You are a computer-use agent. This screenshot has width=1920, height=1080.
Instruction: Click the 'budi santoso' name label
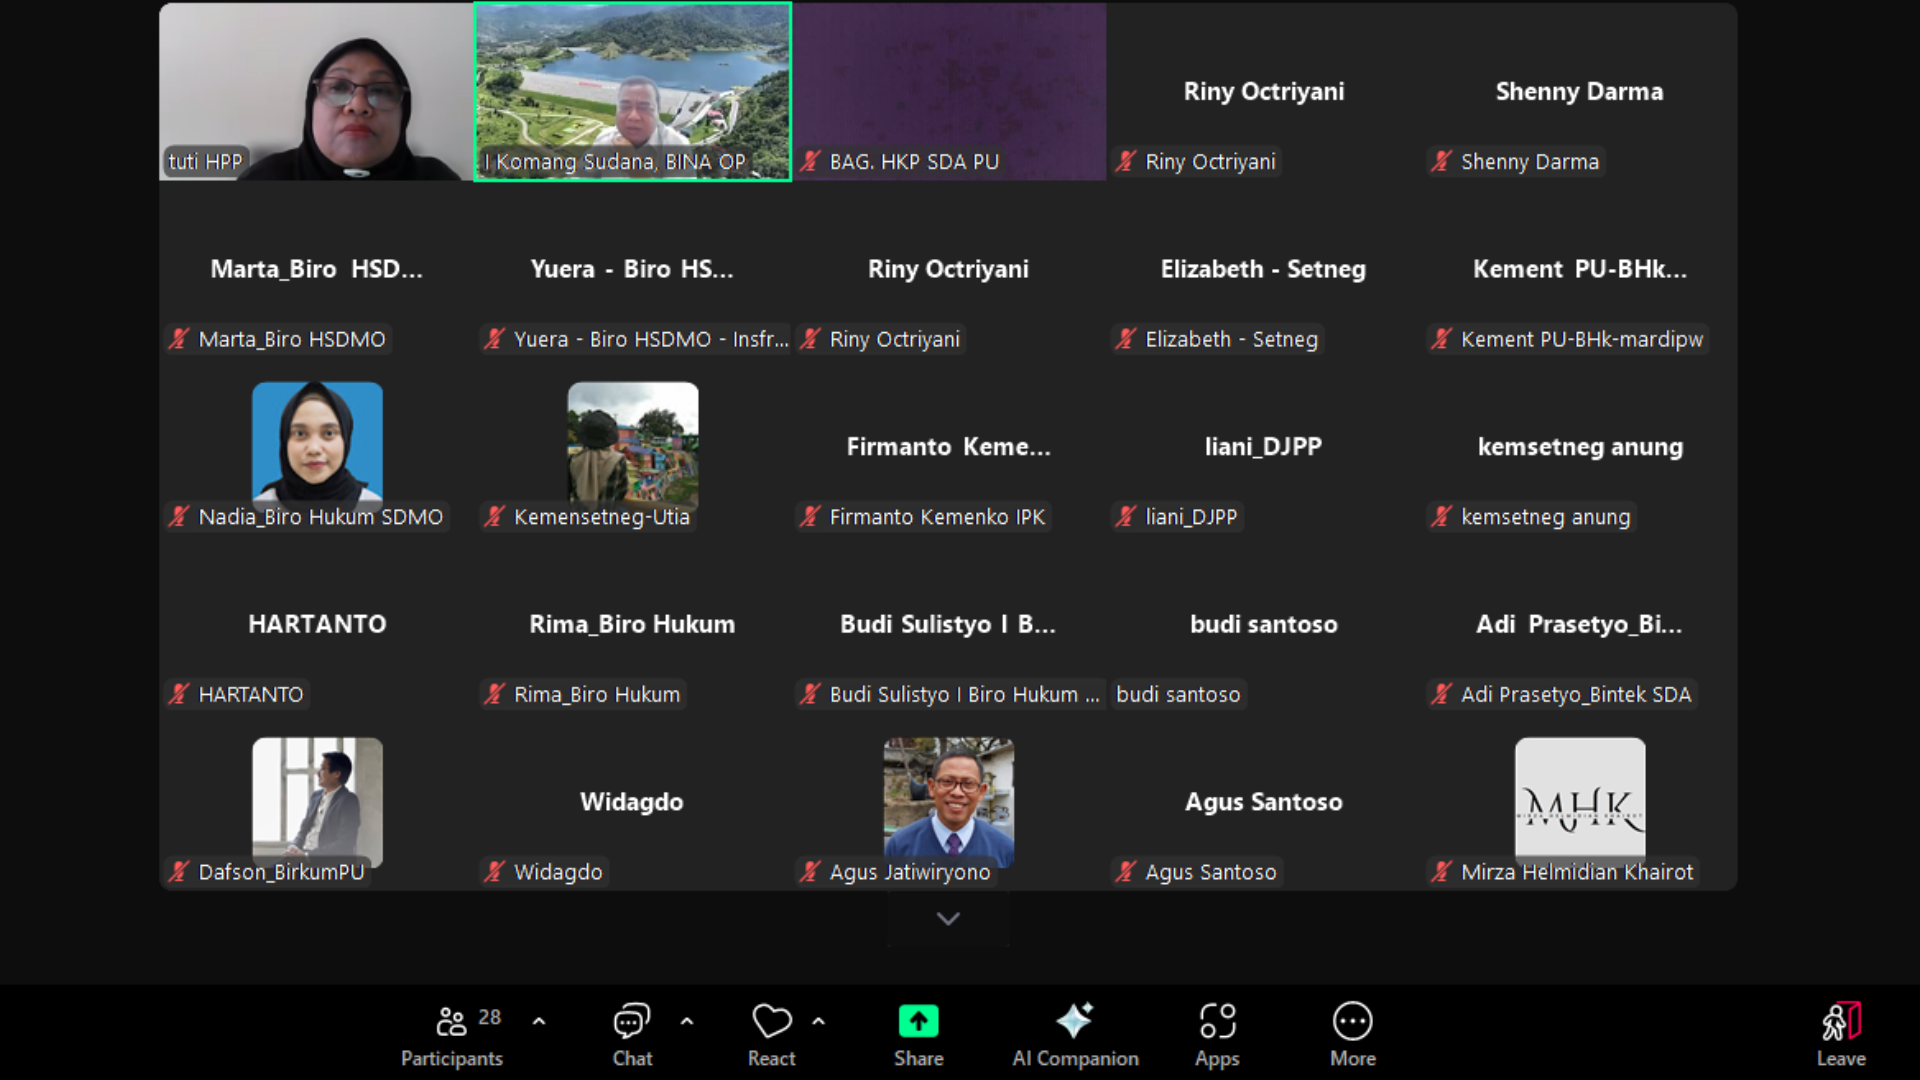[1178, 694]
